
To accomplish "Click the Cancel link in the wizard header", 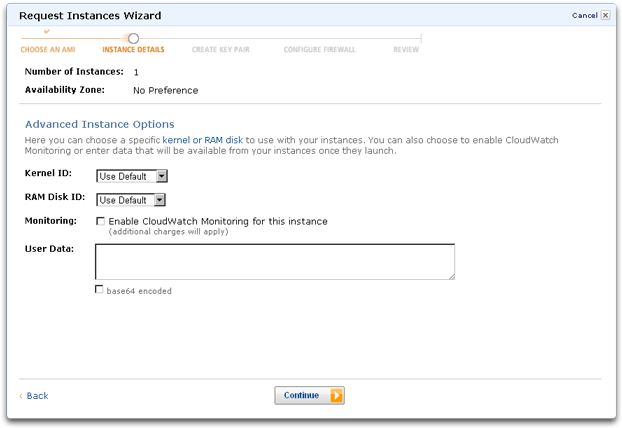I will click(584, 15).
